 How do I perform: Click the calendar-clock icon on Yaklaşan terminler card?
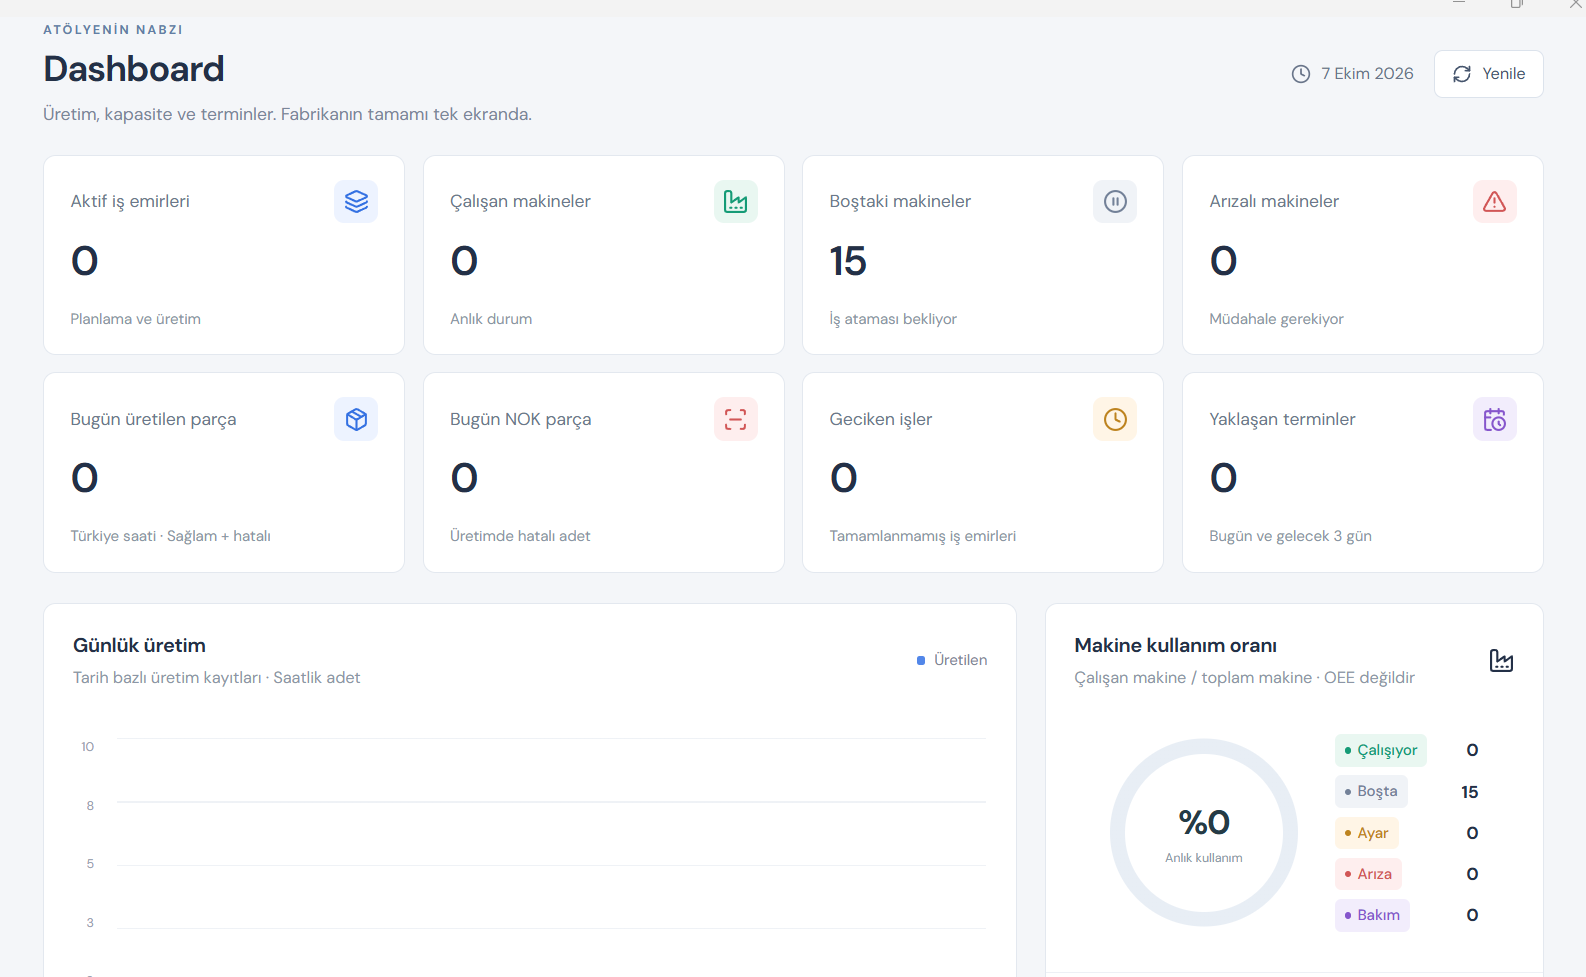tap(1494, 419)
